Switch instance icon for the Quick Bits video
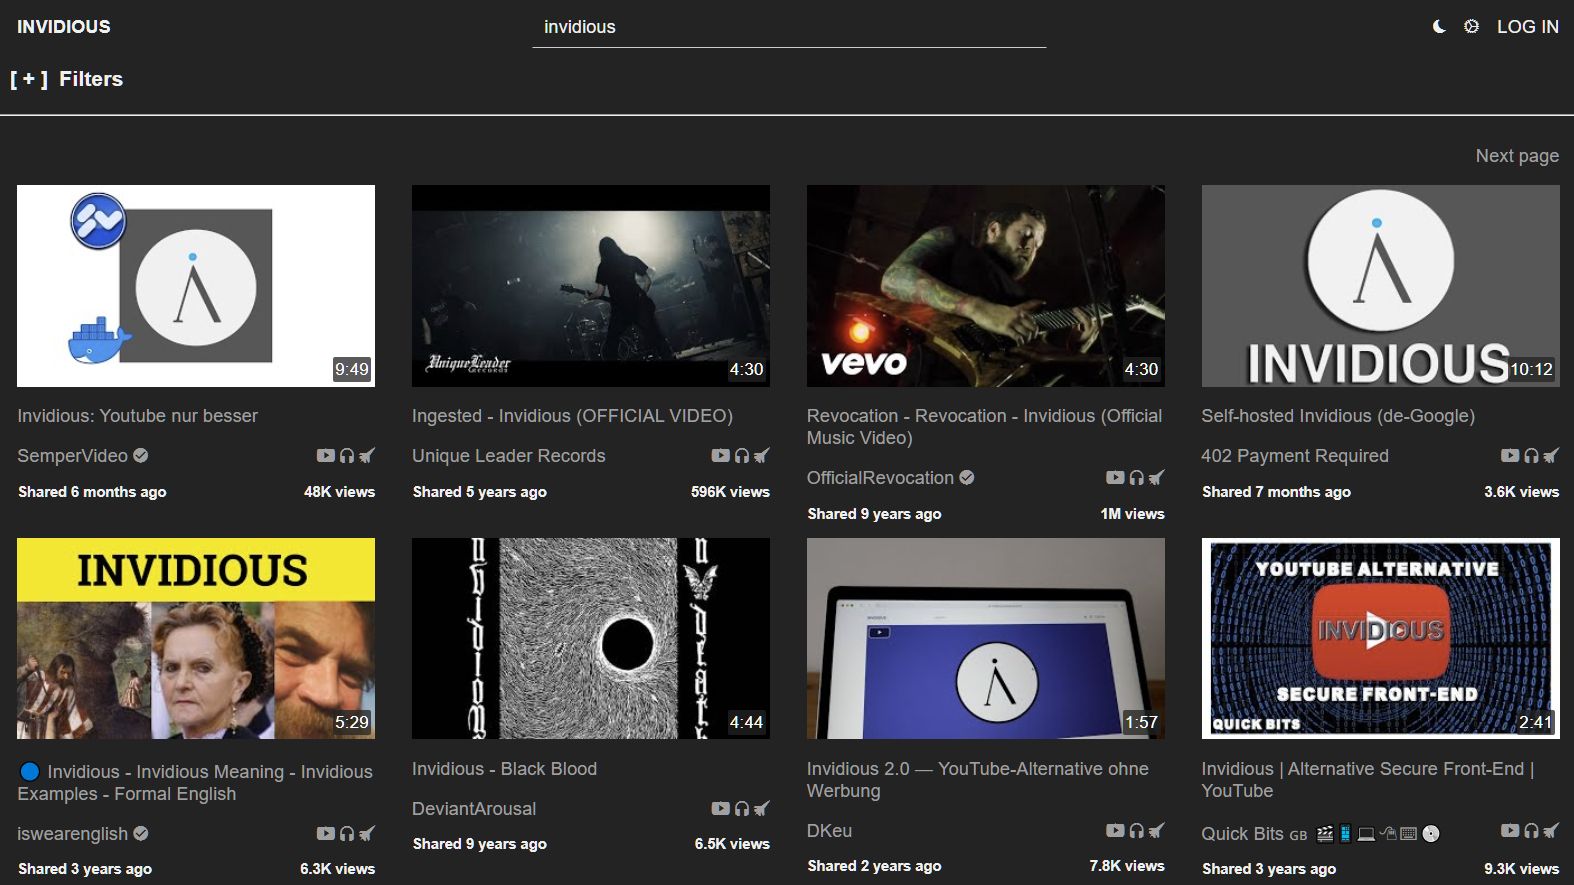Screen dimensions: 1574x885 pos(1551,831)
